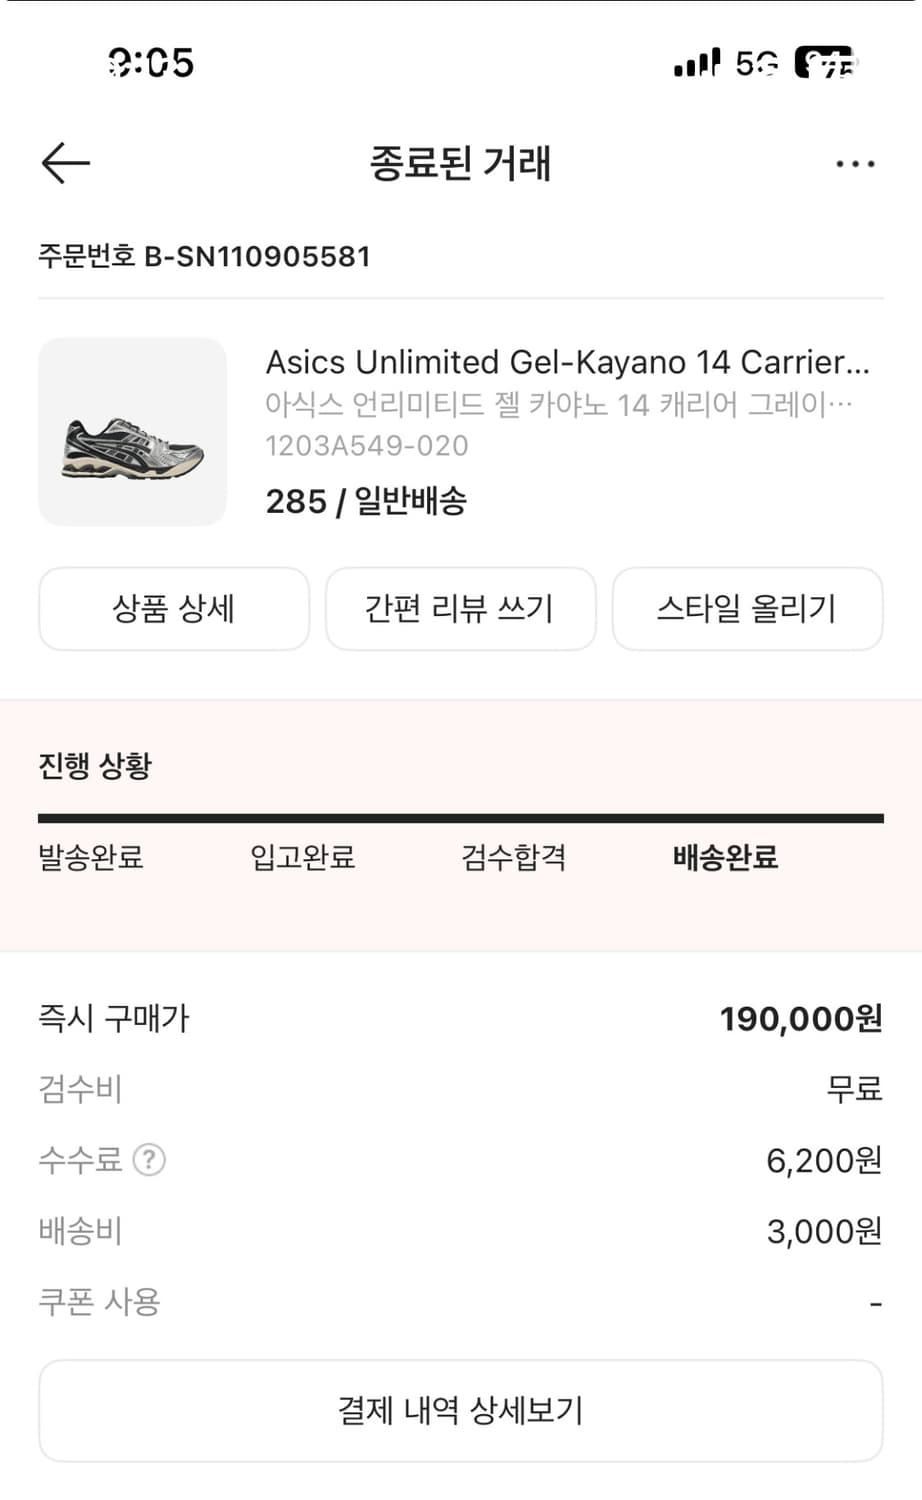922x1500 pixels.
Task: Select the 발송완료 progress step
Action: pyautogui.click(x=91, y=857)
